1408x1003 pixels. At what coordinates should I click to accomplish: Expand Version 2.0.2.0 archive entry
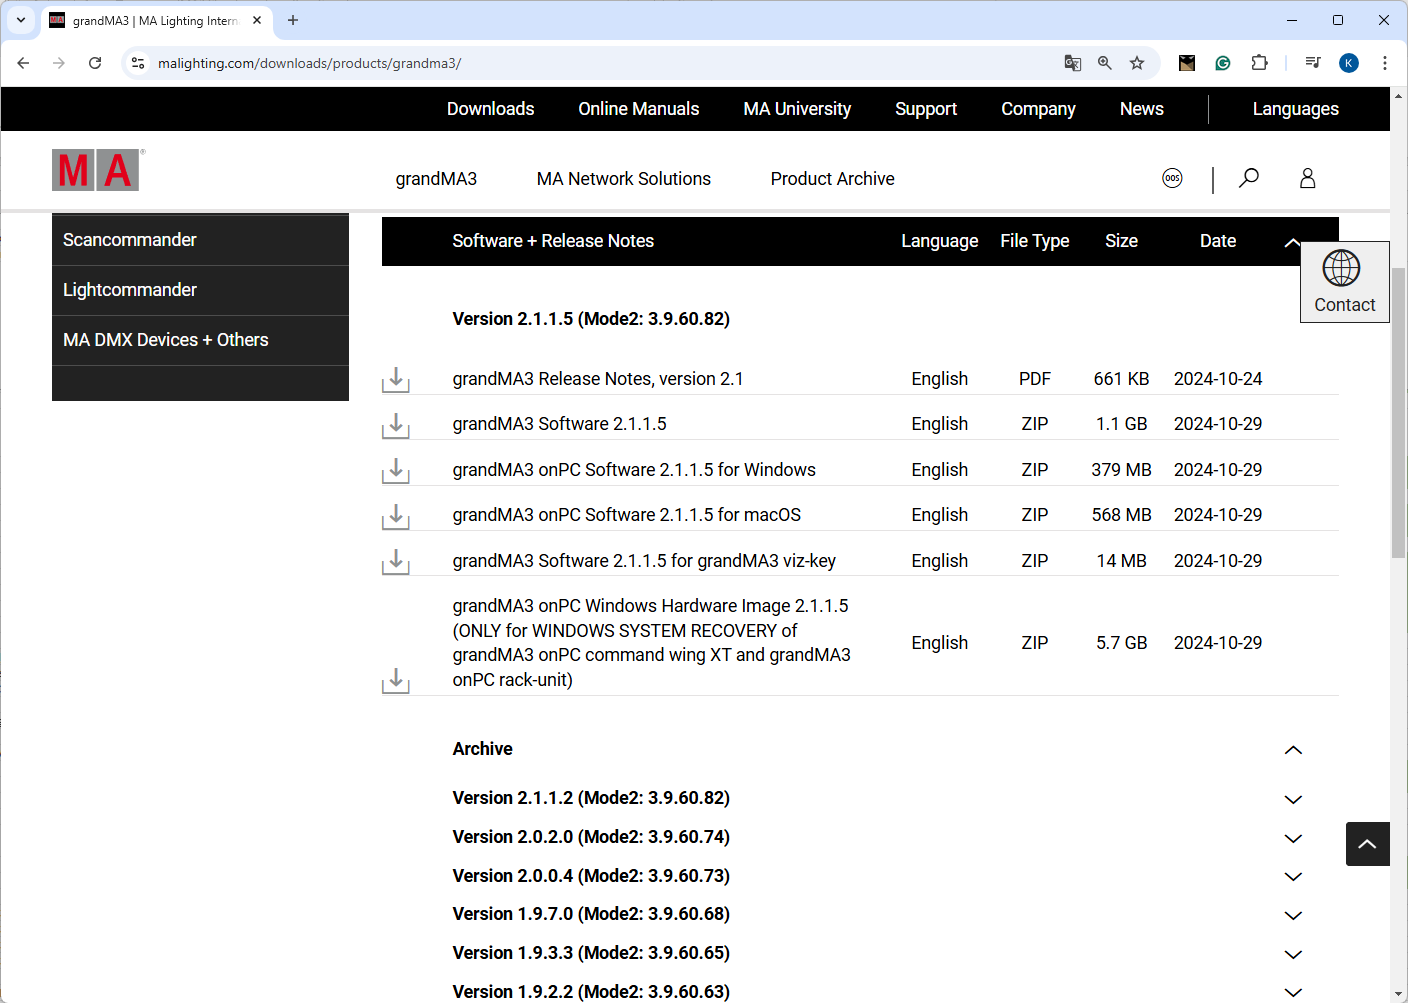1293,838
